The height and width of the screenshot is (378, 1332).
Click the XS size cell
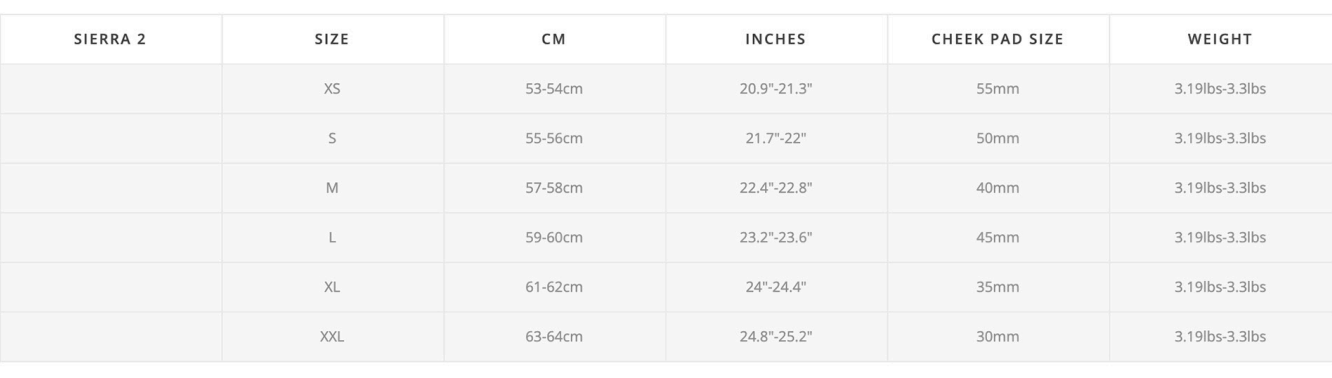332,89
